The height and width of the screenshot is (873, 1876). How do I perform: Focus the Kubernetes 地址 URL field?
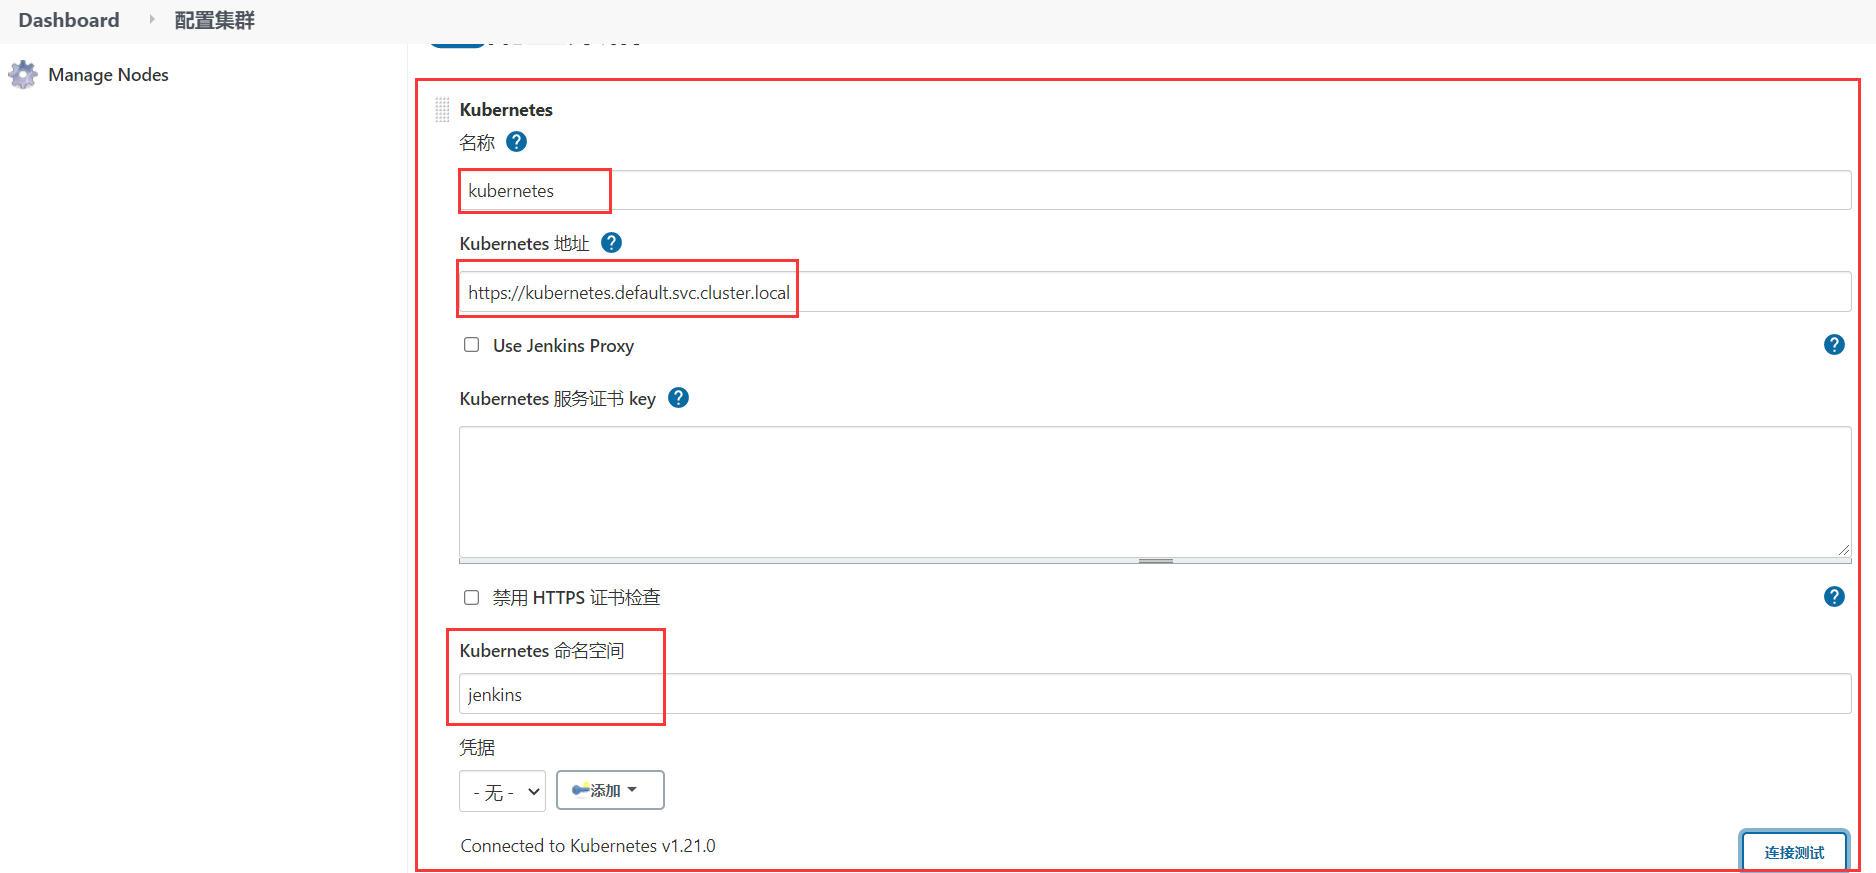1155,292
